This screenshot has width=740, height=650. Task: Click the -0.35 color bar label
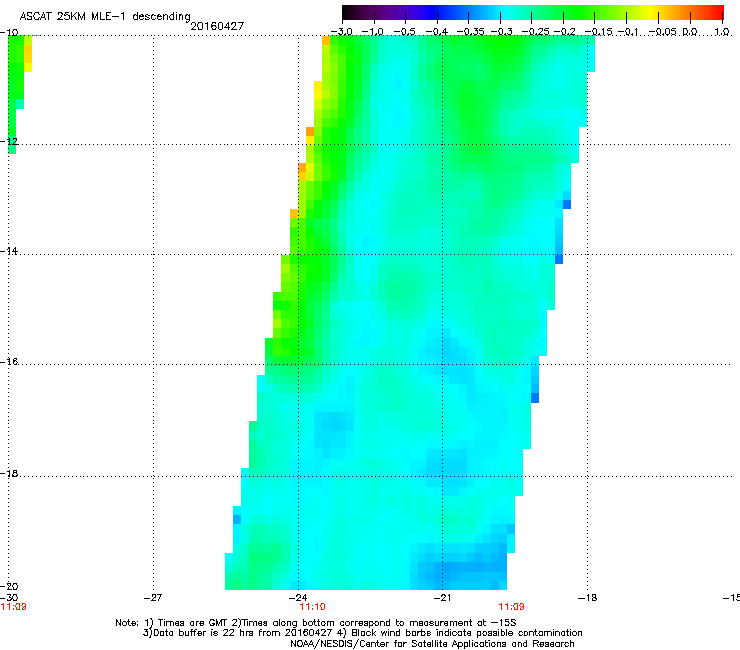point(470,32)
